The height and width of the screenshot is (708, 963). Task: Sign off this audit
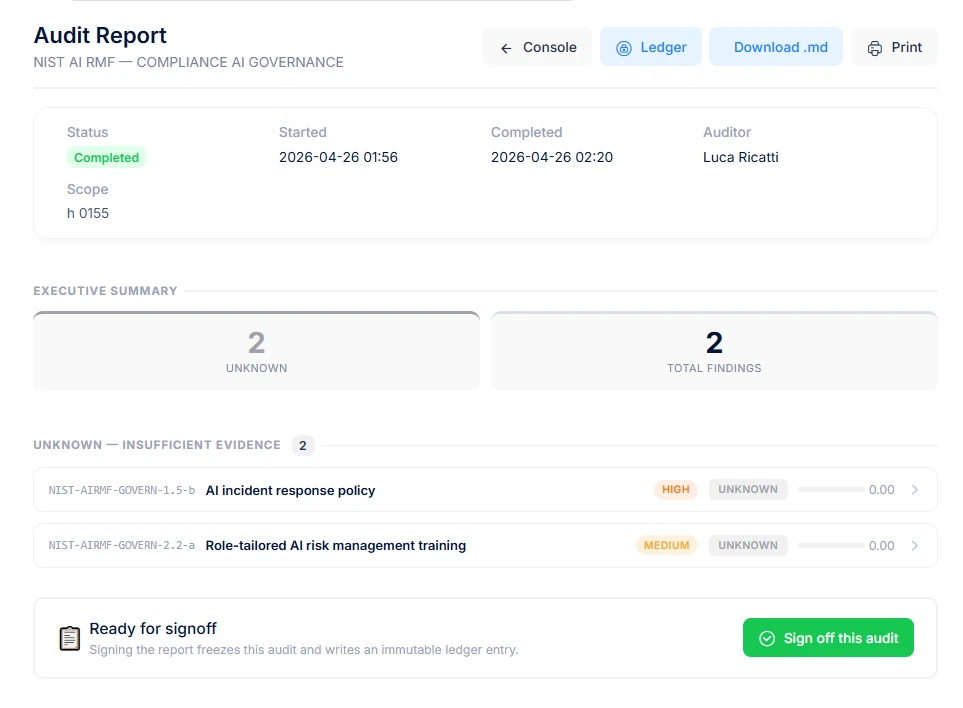pos(828,638)
